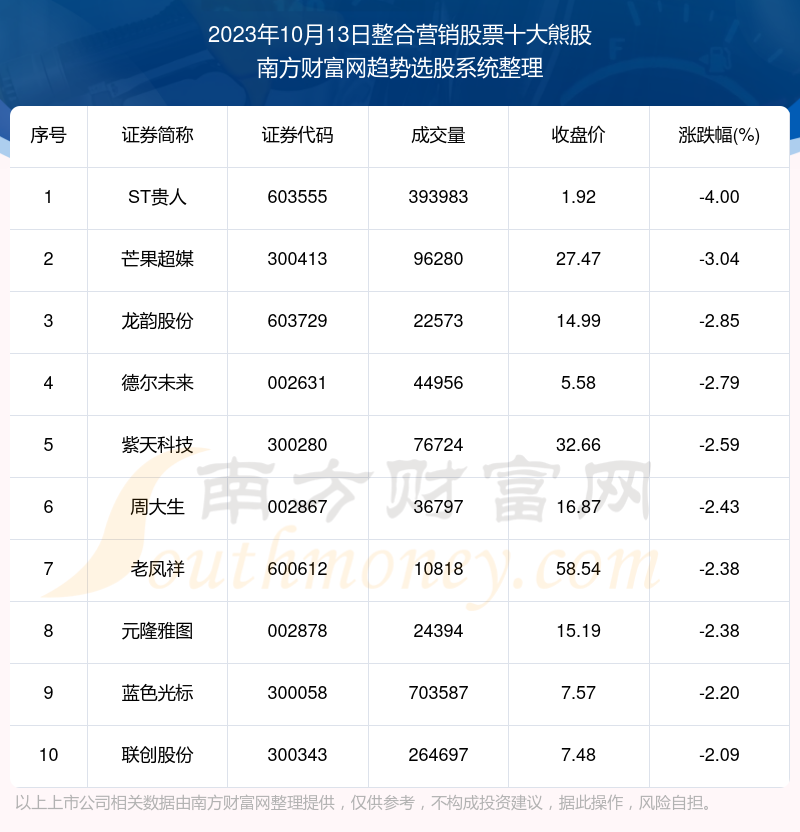The height and width of the screenshot is (832, 800).
Task: Click the subtitle 南方财富网趋势选股系统整理
Action: (x=400, y=69)
